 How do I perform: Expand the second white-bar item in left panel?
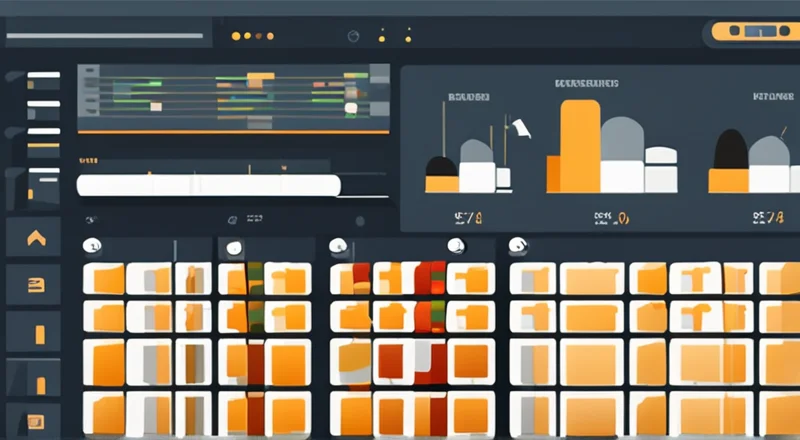coord(45,103)
